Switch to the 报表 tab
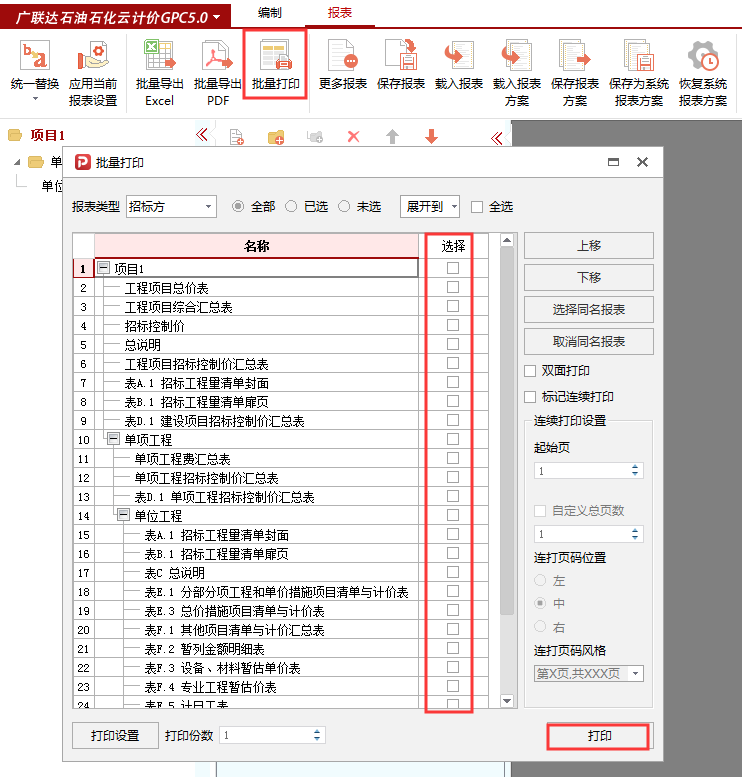Image resolution: width=742 pixels, height=777 pixels. [x=340, y=13]
